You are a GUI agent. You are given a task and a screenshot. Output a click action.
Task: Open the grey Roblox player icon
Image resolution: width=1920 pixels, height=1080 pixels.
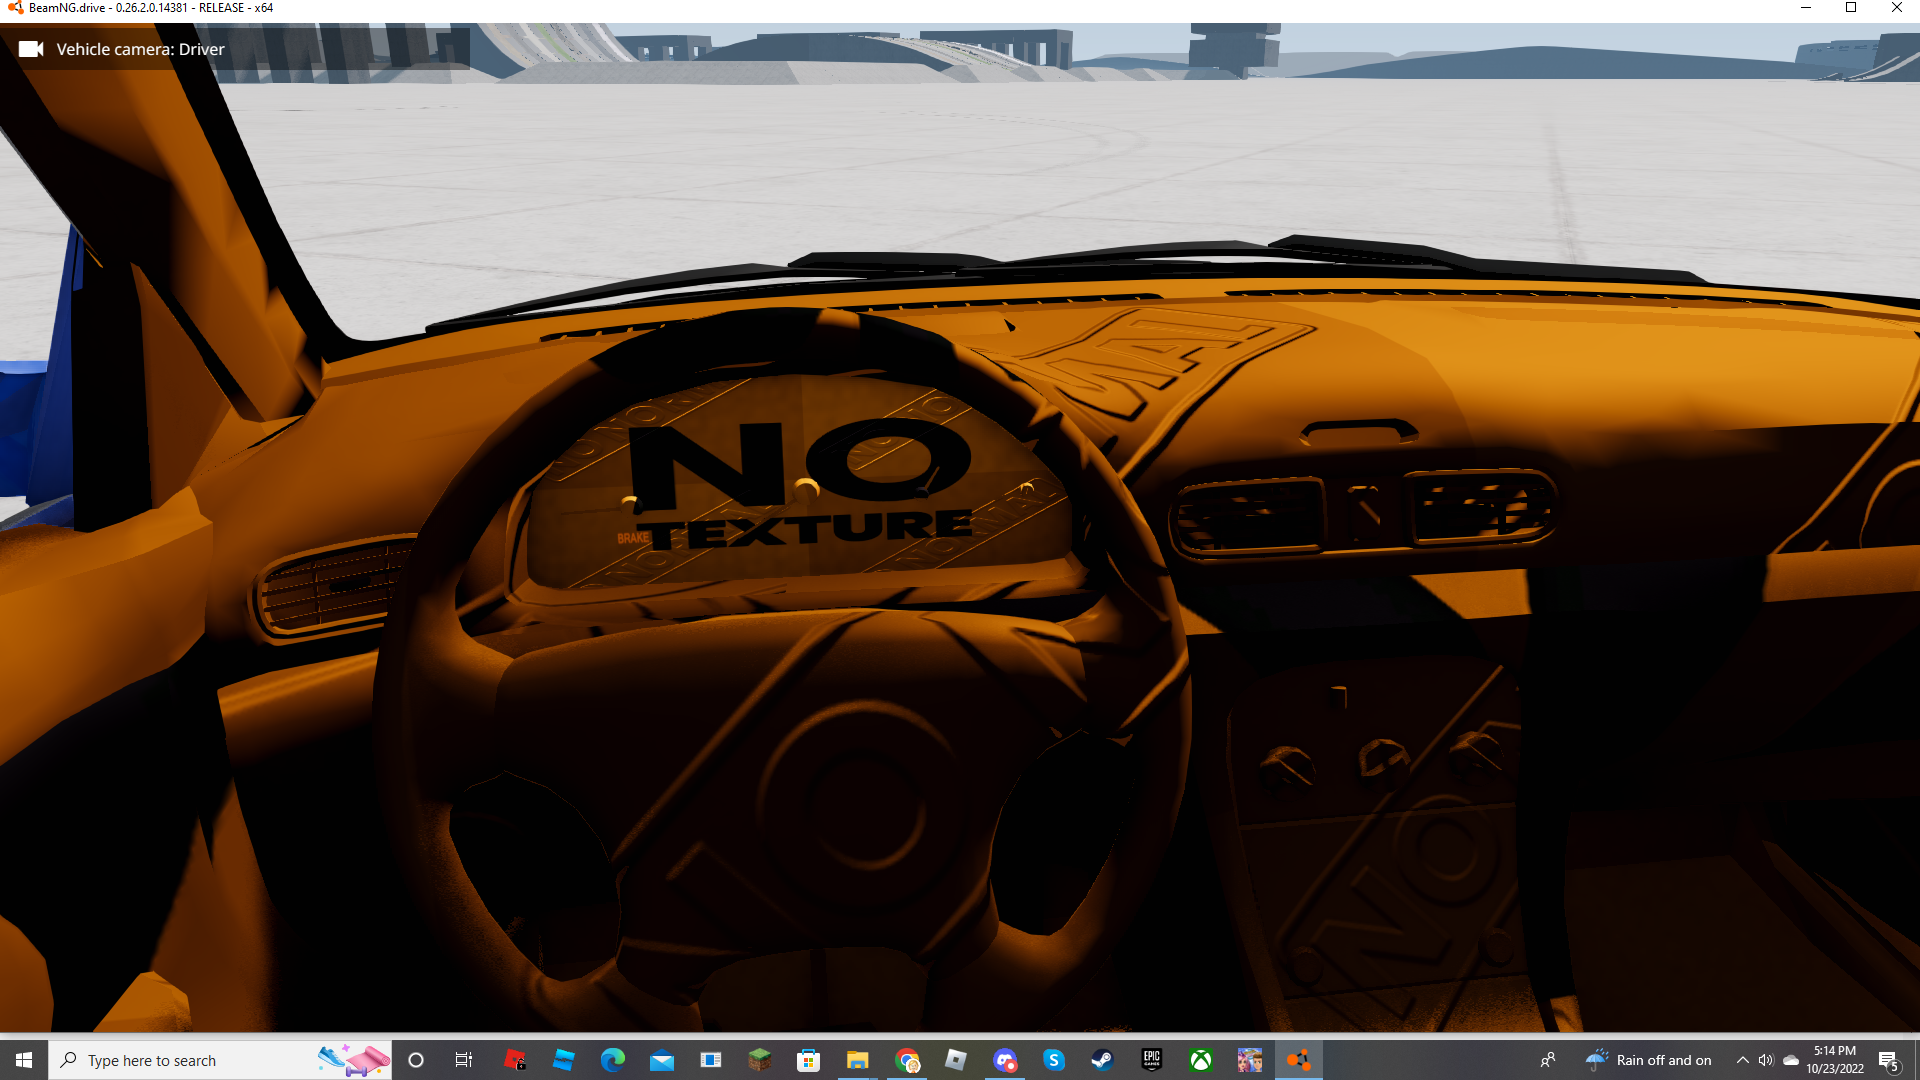pos(956,1060)
